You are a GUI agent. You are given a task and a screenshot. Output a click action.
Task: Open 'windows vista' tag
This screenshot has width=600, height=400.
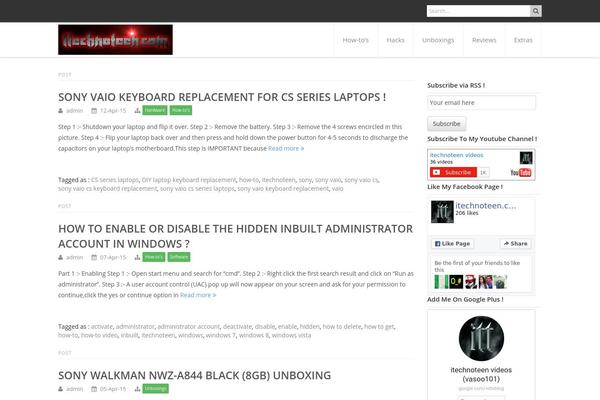[291, 335]
